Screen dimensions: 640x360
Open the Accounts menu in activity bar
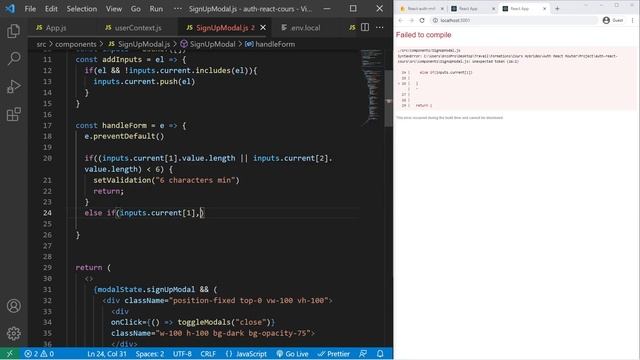(x=13, y=306)
